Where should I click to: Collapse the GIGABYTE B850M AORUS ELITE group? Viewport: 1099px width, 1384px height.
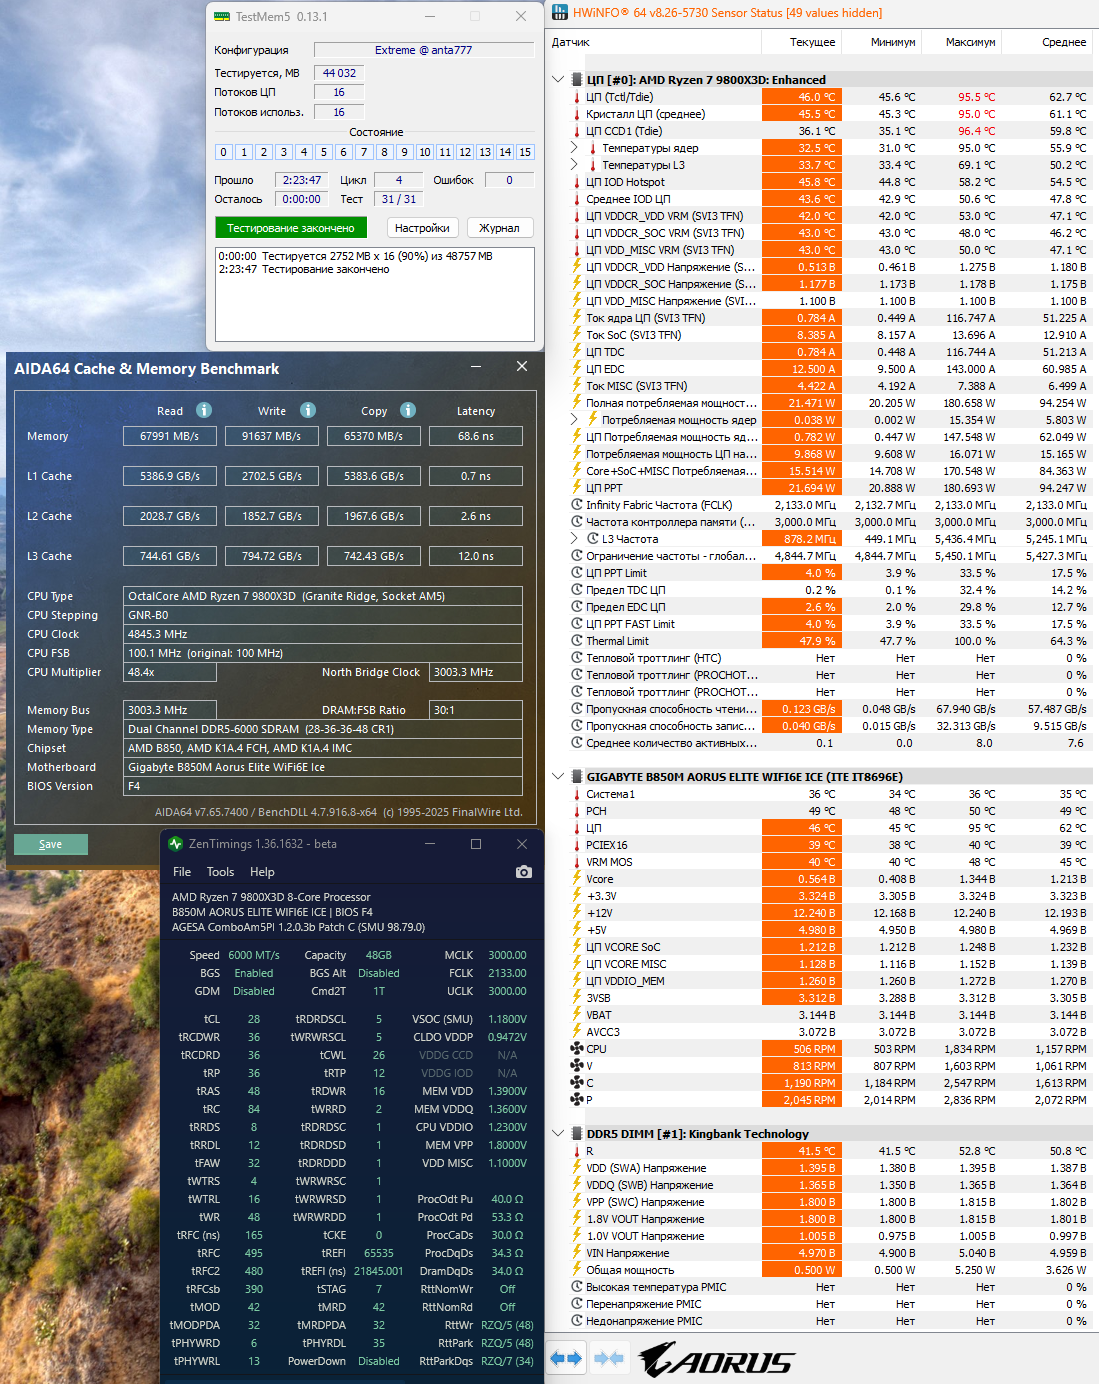click(x=558, y=777)
